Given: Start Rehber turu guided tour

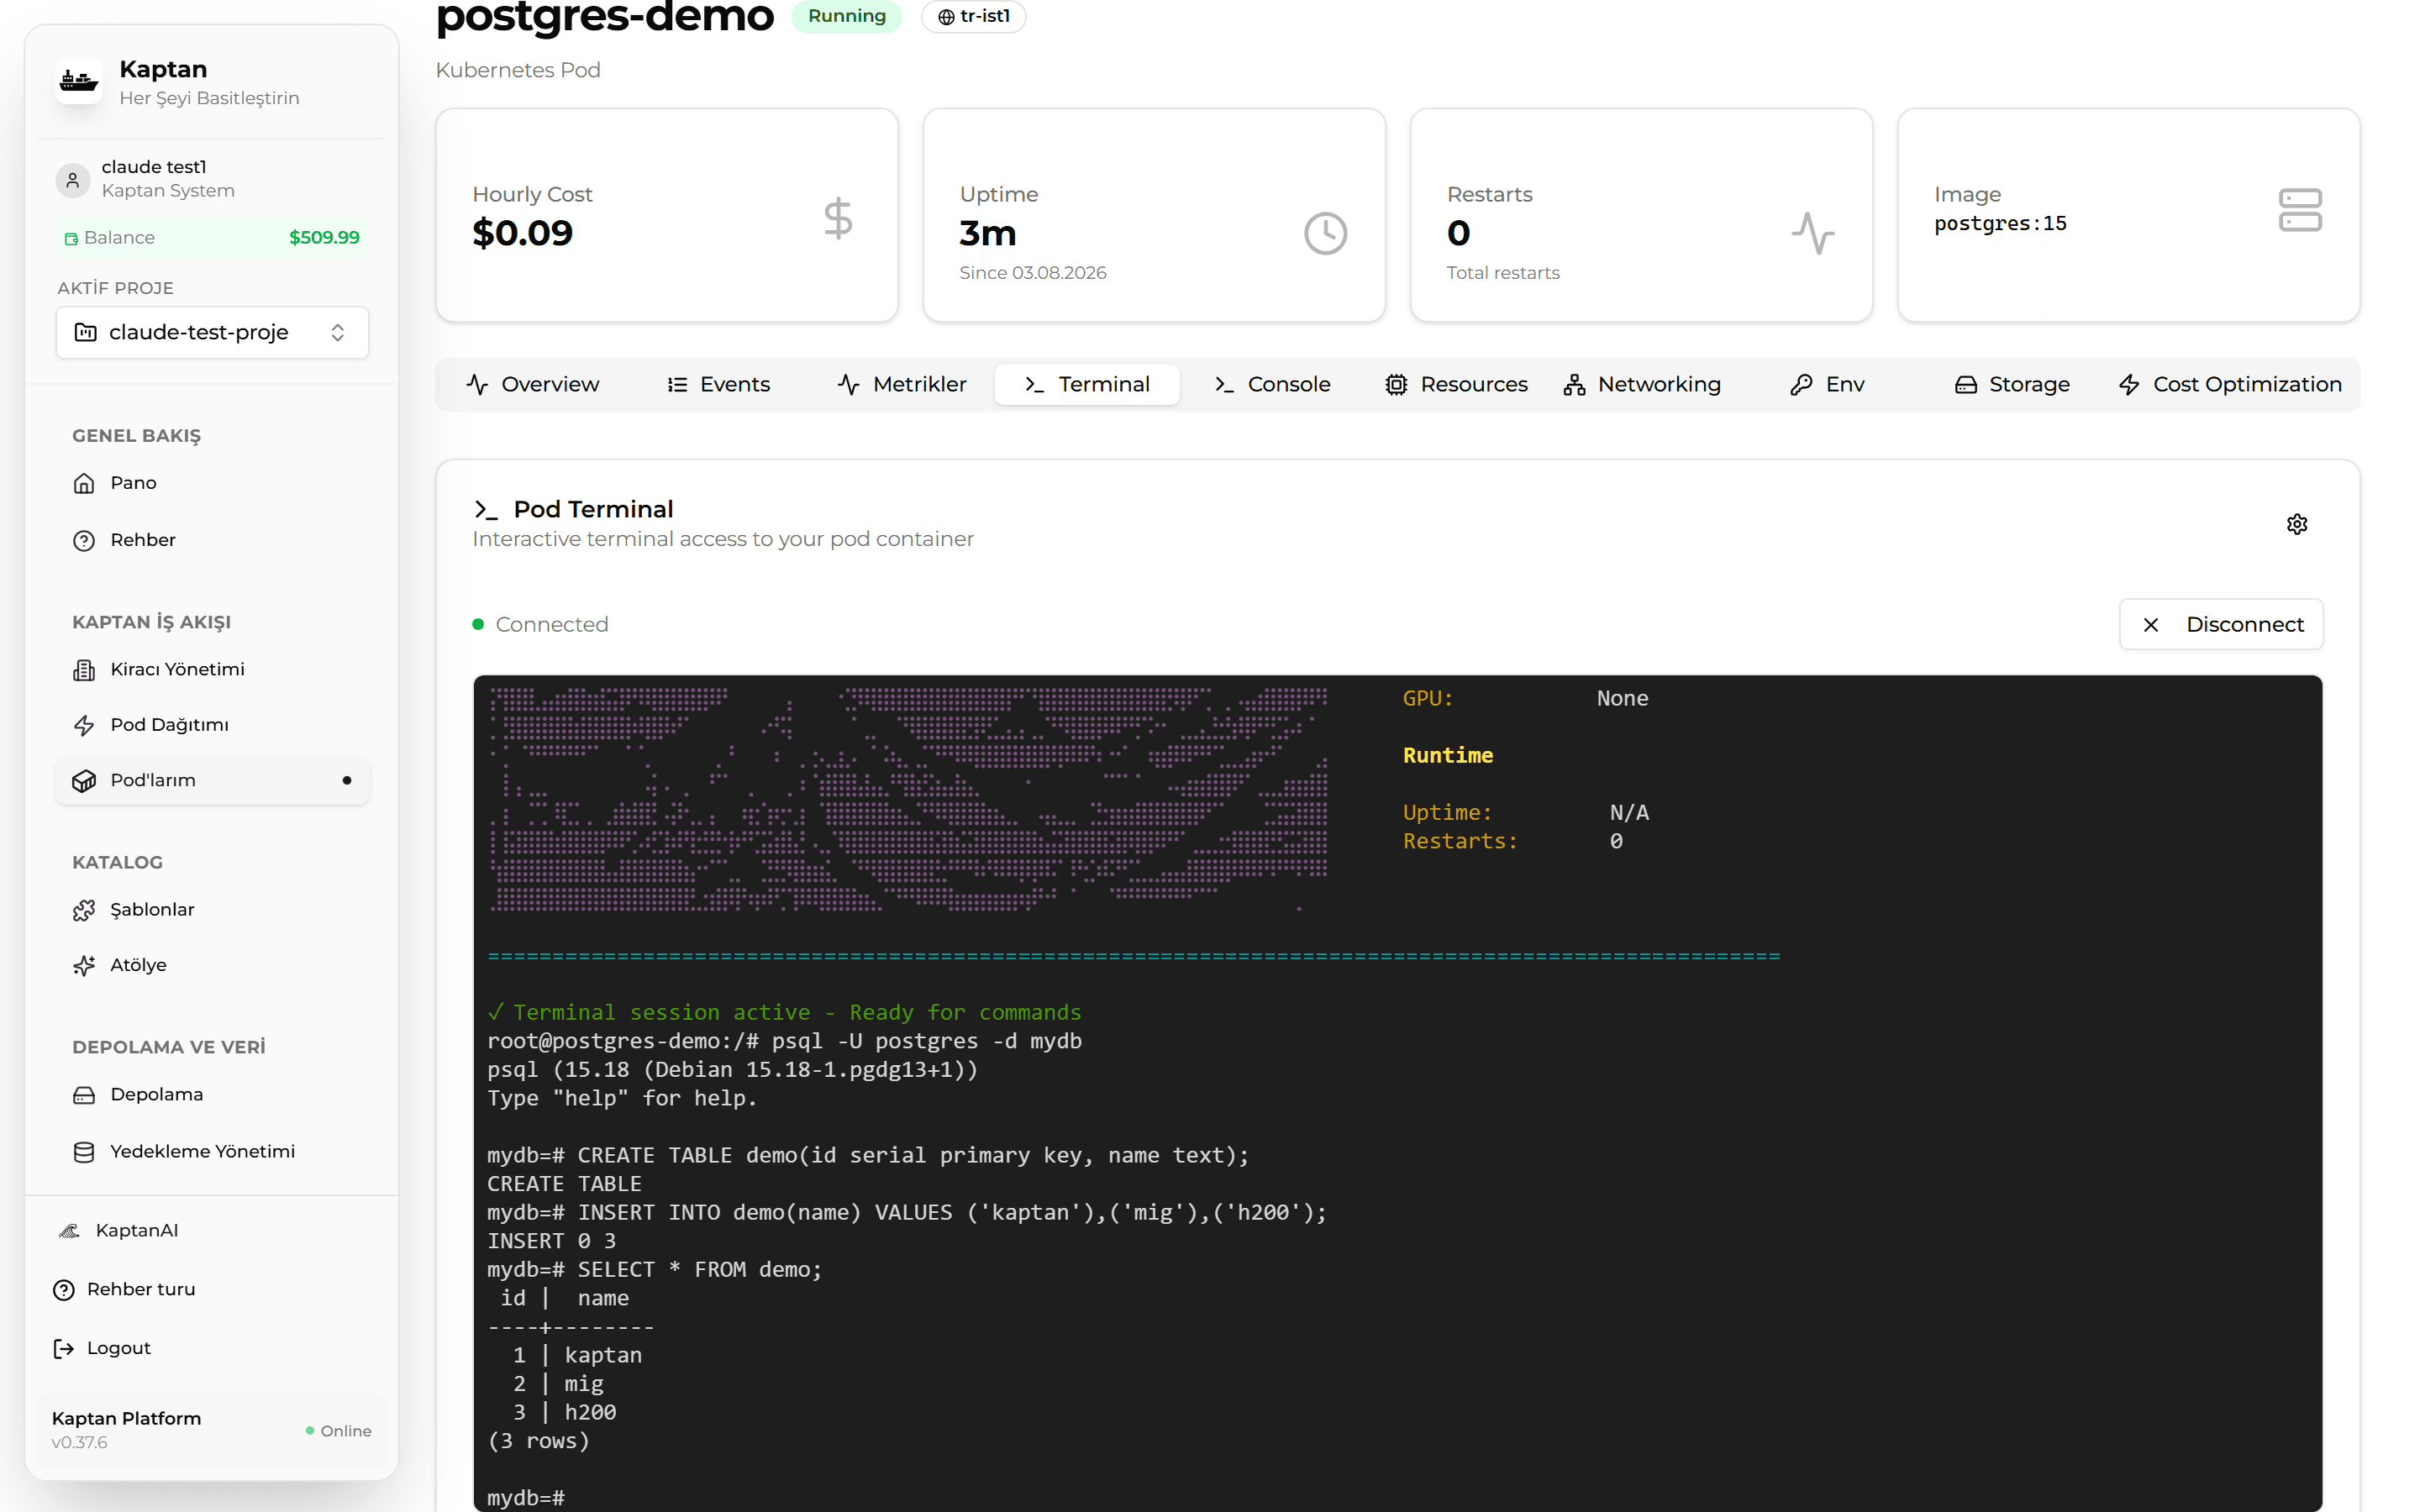Looking at the screenshot, I should pyautogui.click(x=212, y=1289).
